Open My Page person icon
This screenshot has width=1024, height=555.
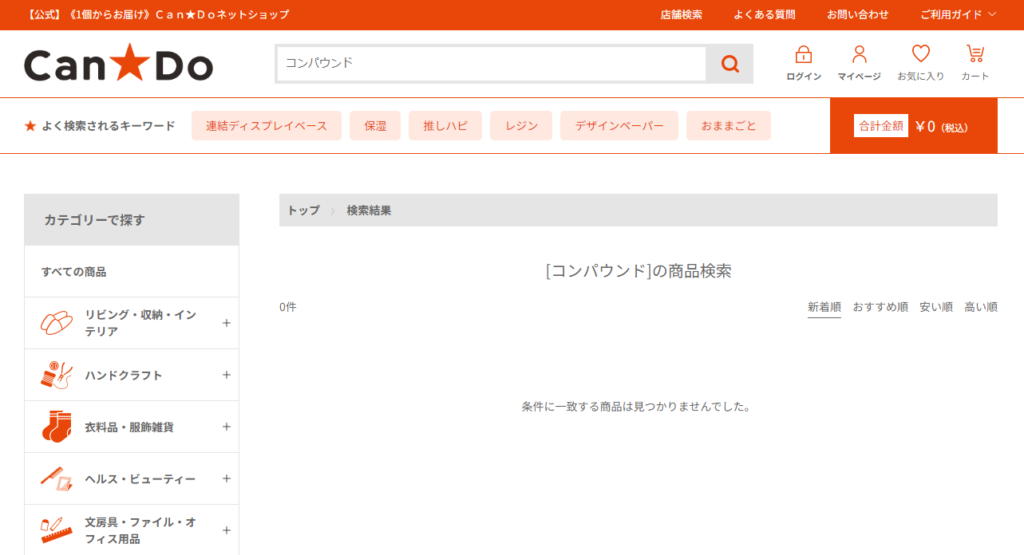click(859, 55)
